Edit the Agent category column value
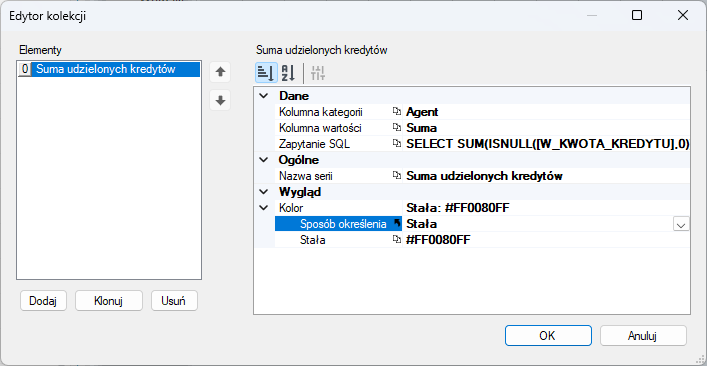707x366 pixels. tap(546, 112)
